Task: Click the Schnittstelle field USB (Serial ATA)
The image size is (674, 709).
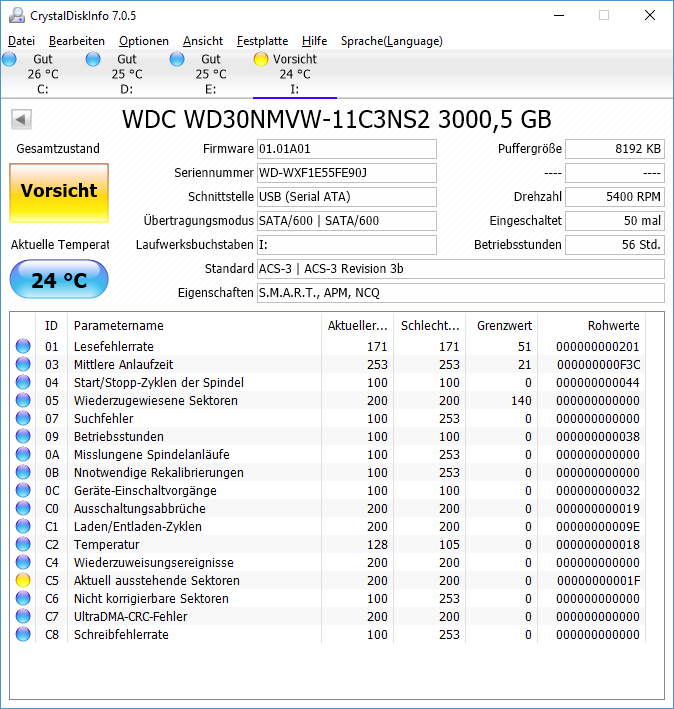Action: coord(347,197)
